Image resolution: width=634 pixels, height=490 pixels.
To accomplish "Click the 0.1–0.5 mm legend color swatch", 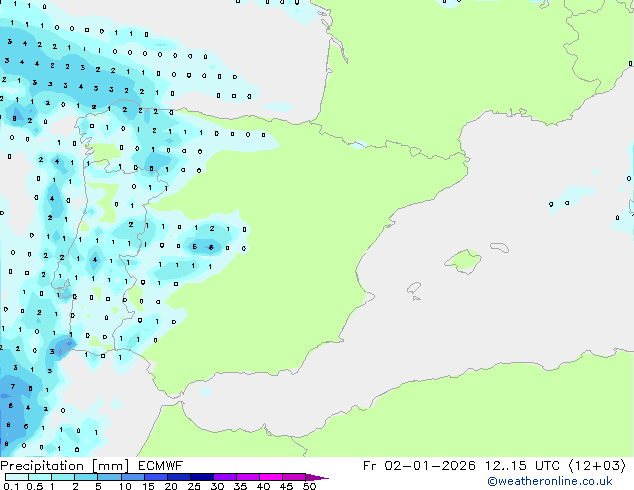I will 17,477.
